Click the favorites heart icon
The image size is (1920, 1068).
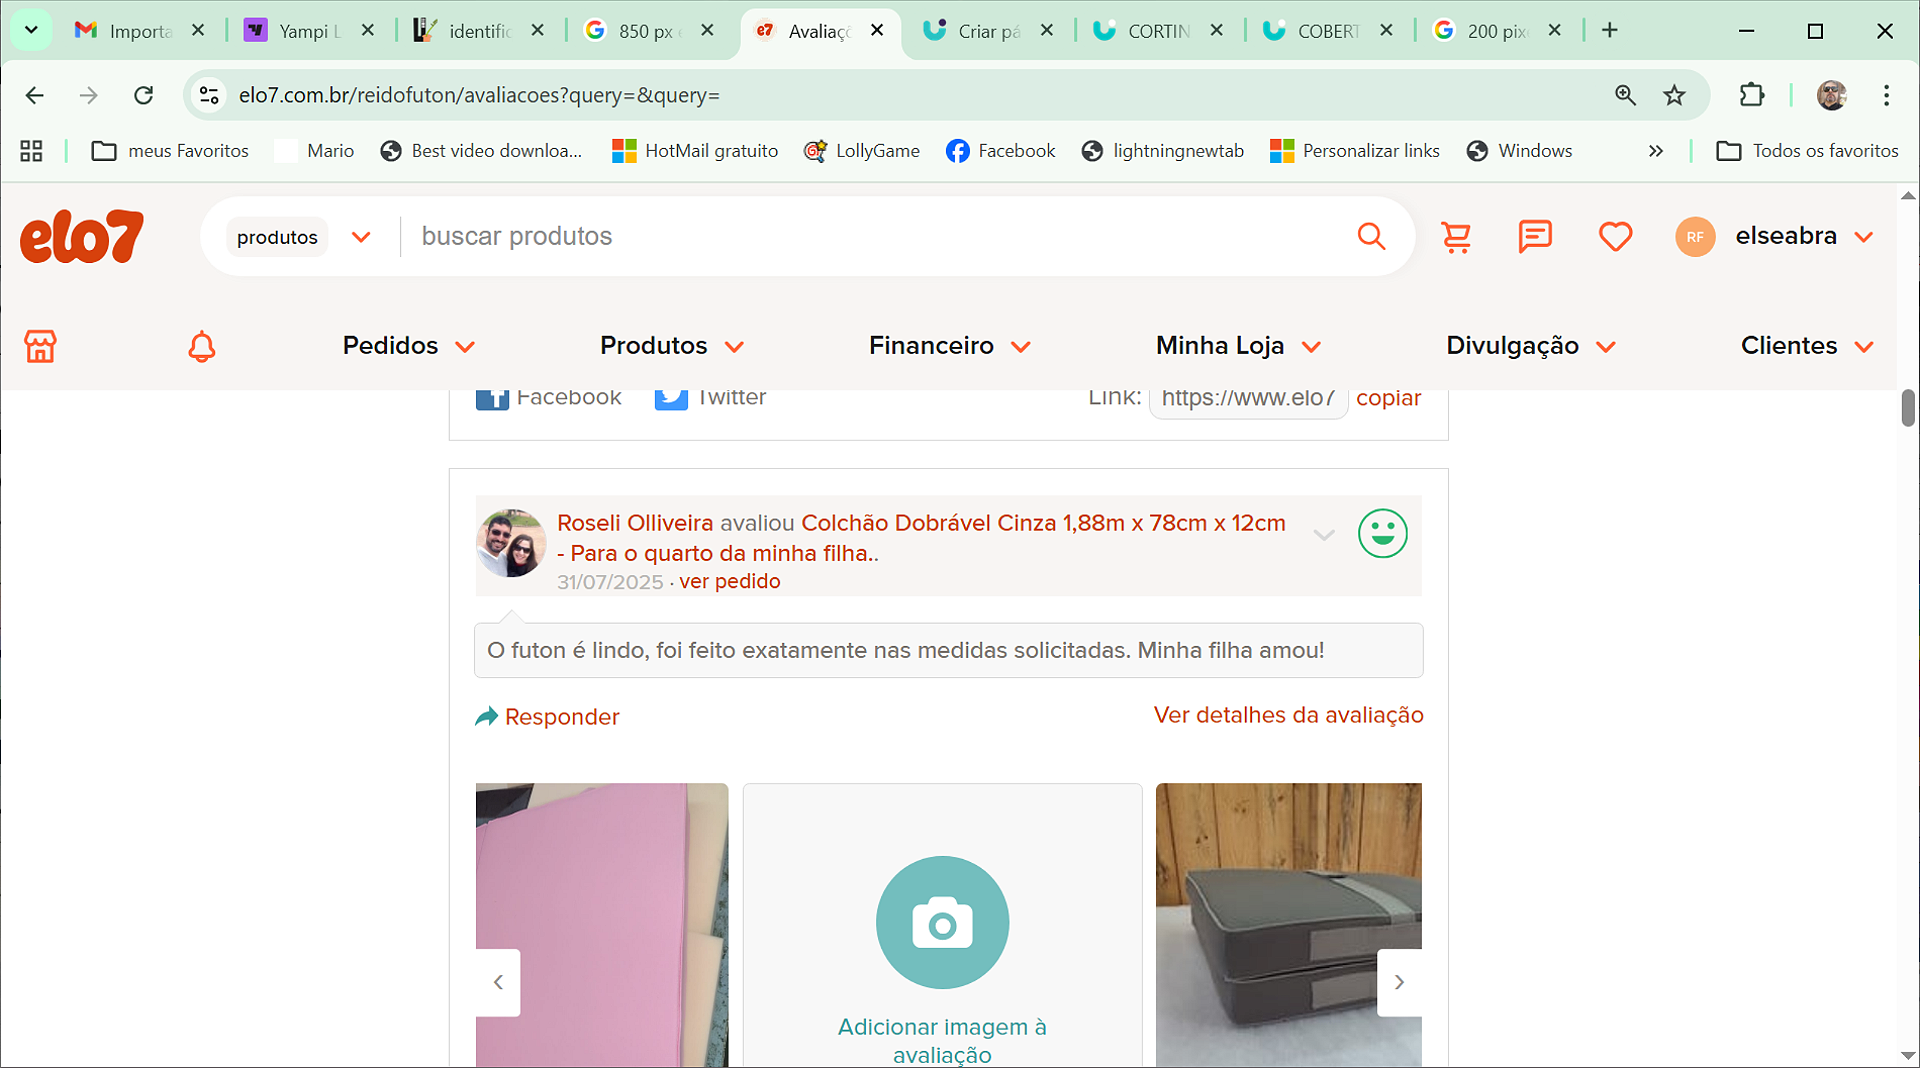pos(1615,237)
